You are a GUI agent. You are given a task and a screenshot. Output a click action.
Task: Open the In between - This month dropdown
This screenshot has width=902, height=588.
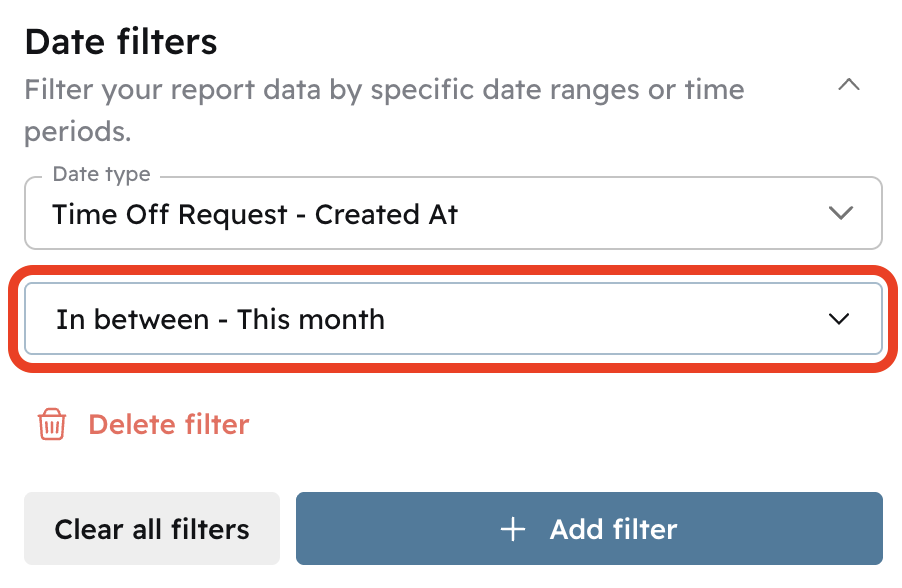pyautogui.click(x=453, y=319)
